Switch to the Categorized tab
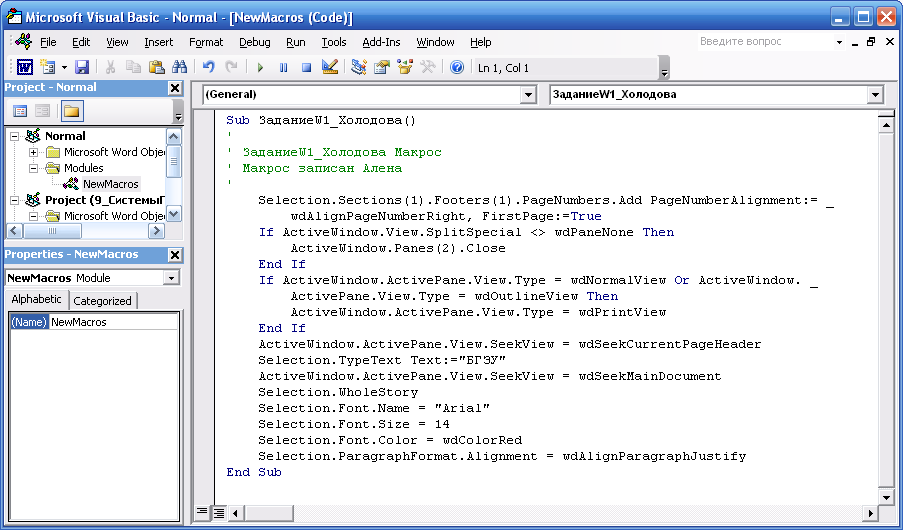The width and height of the screenshot is (903, 530). point(102,301)
